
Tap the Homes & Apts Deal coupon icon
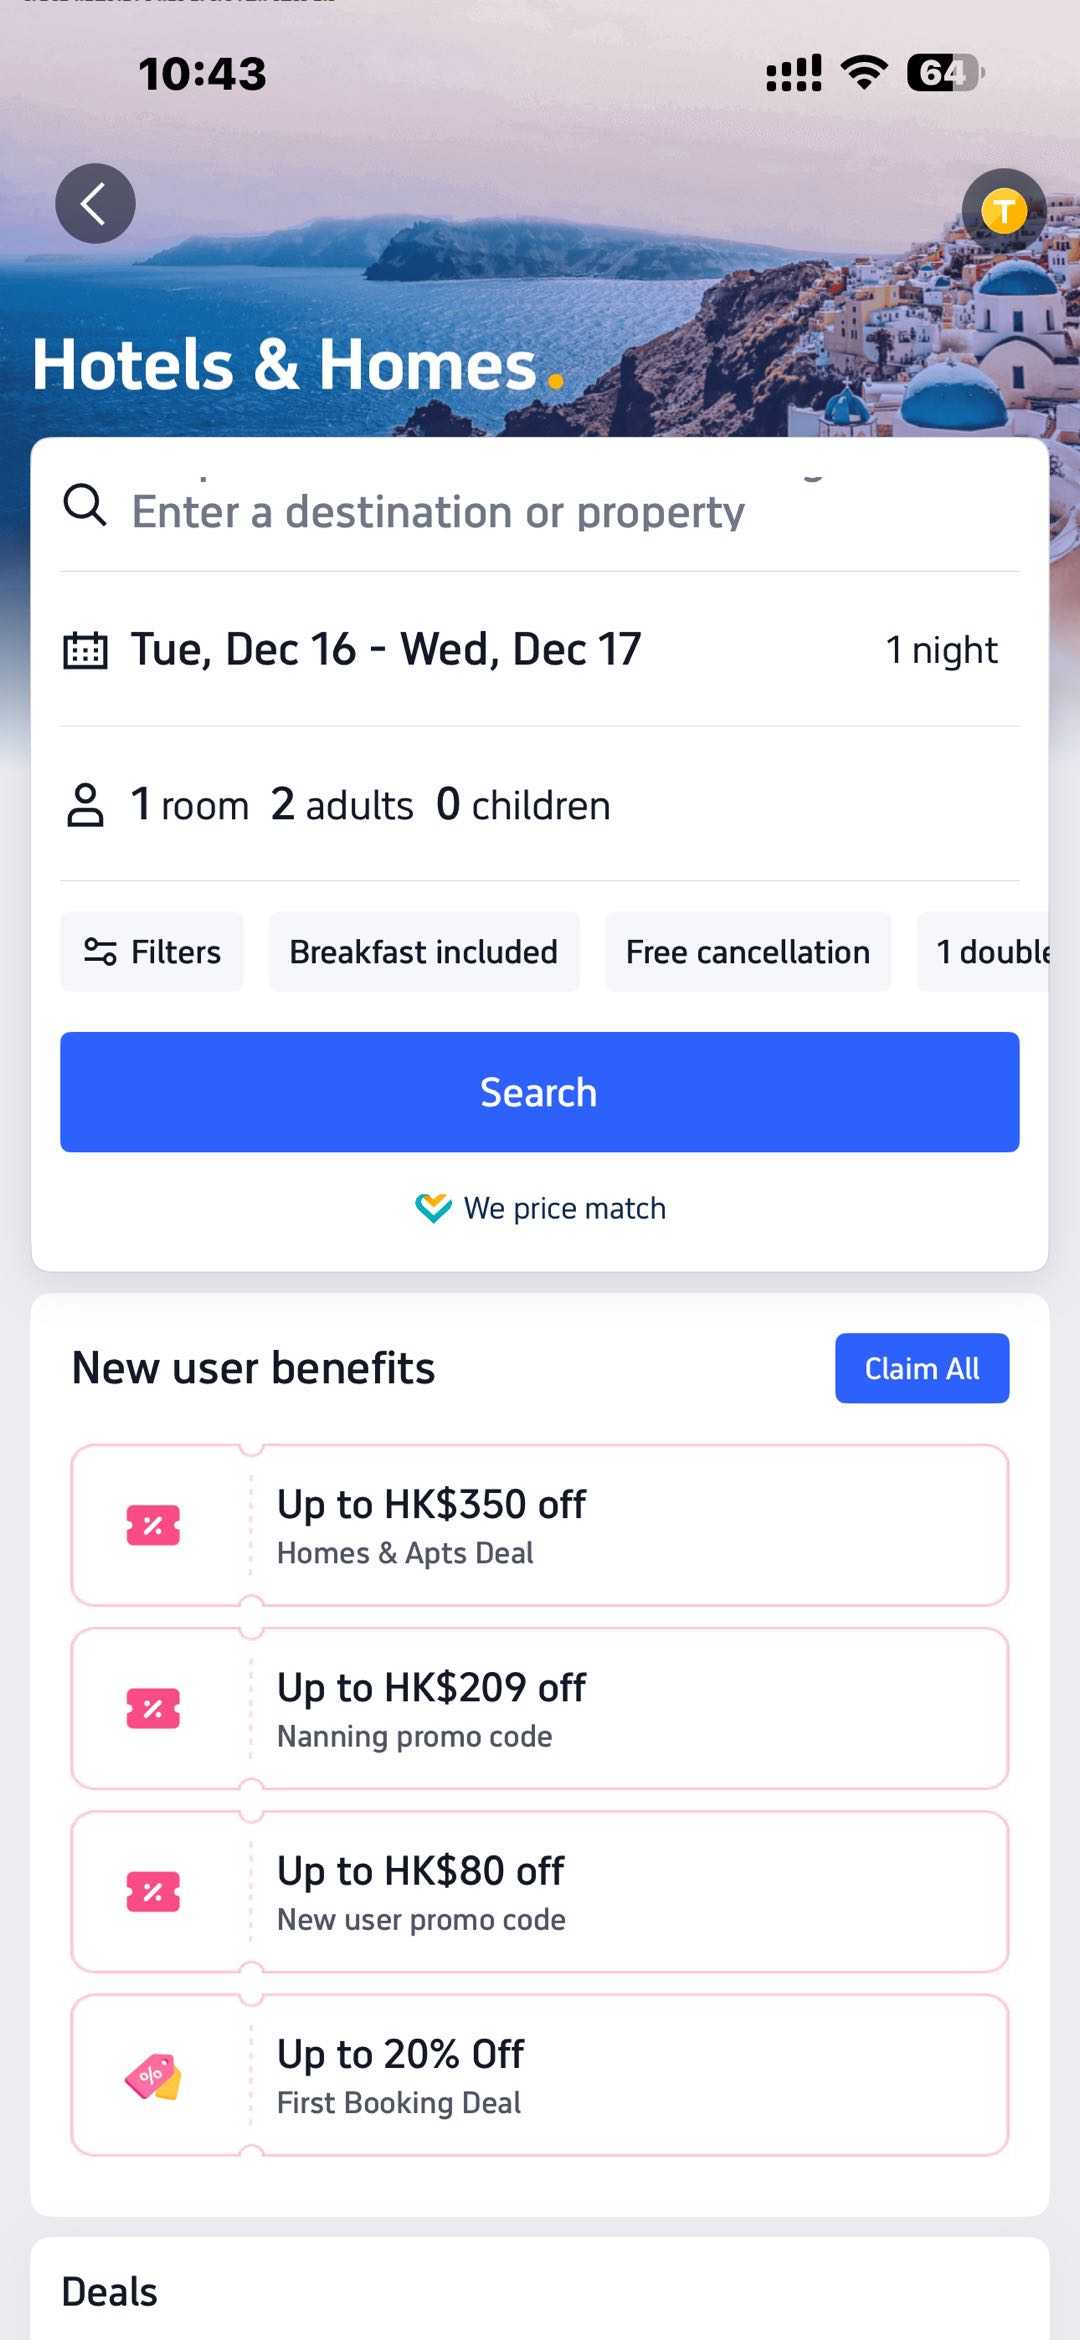point(153,1525)
